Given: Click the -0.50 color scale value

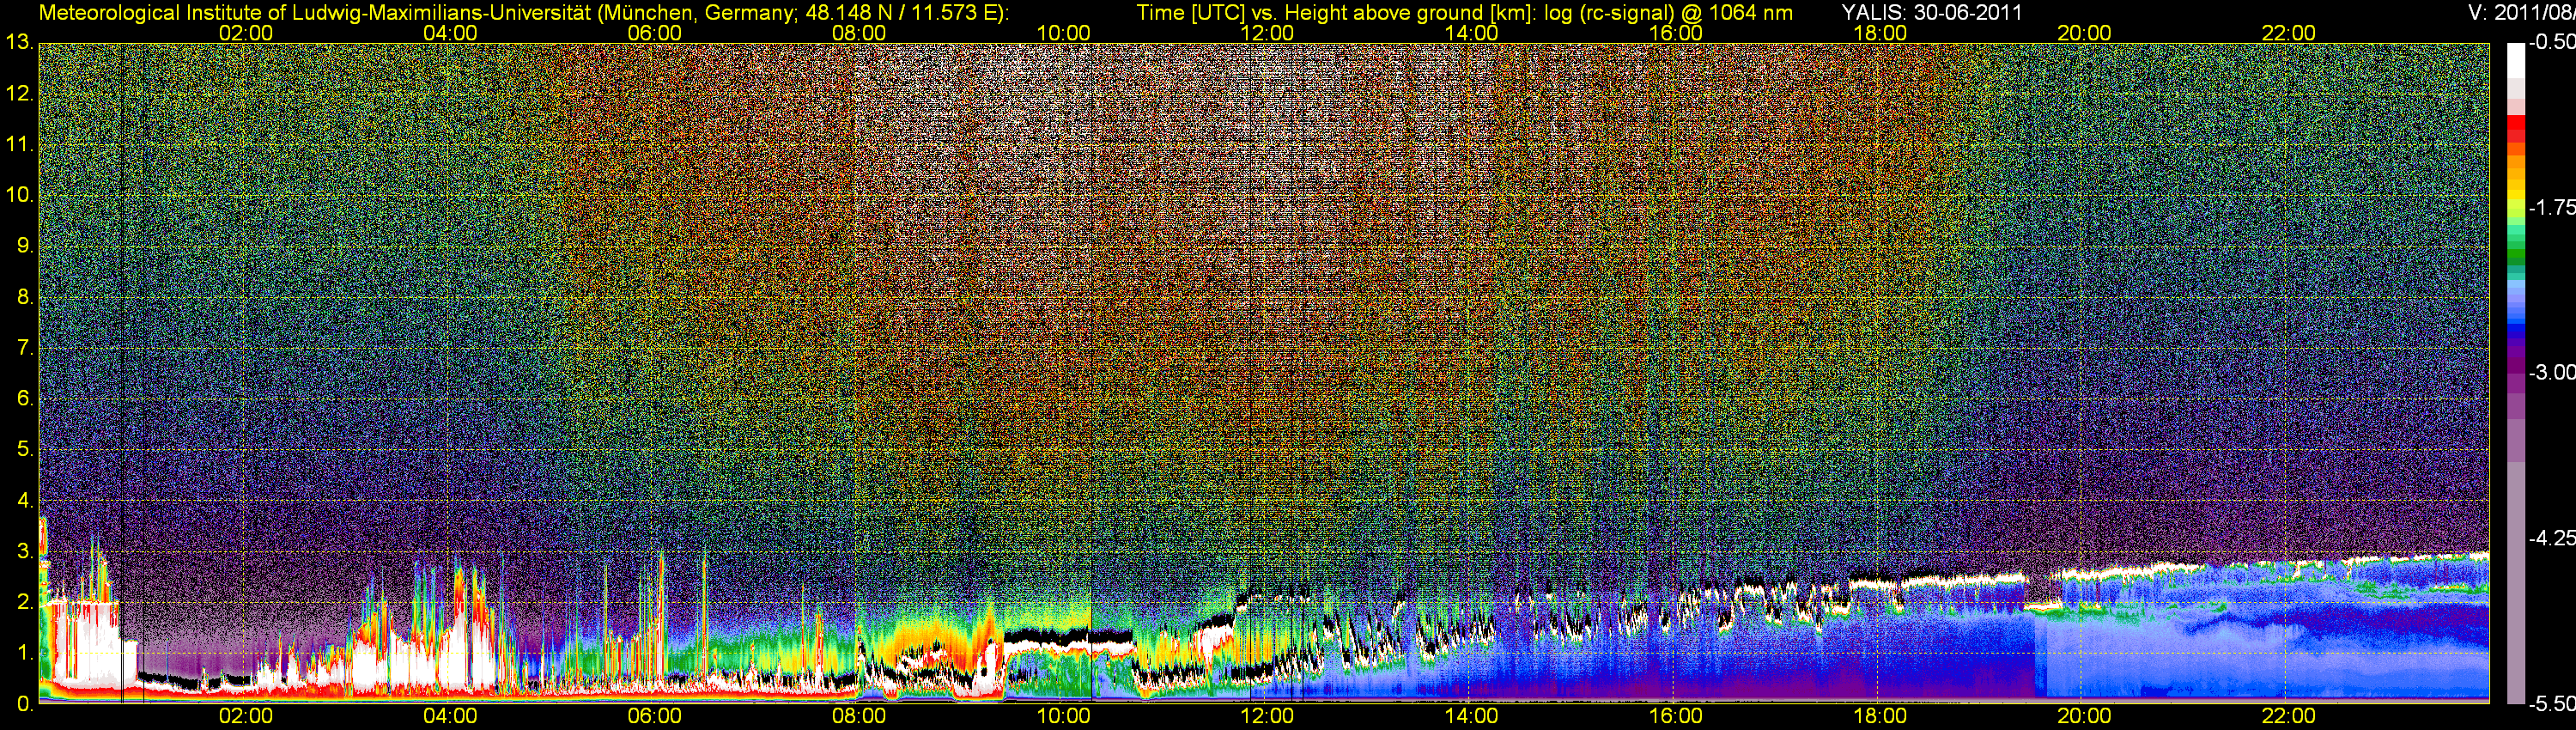Looking at the screenshot, I should pyautogui.click(x=2551, y=43).
